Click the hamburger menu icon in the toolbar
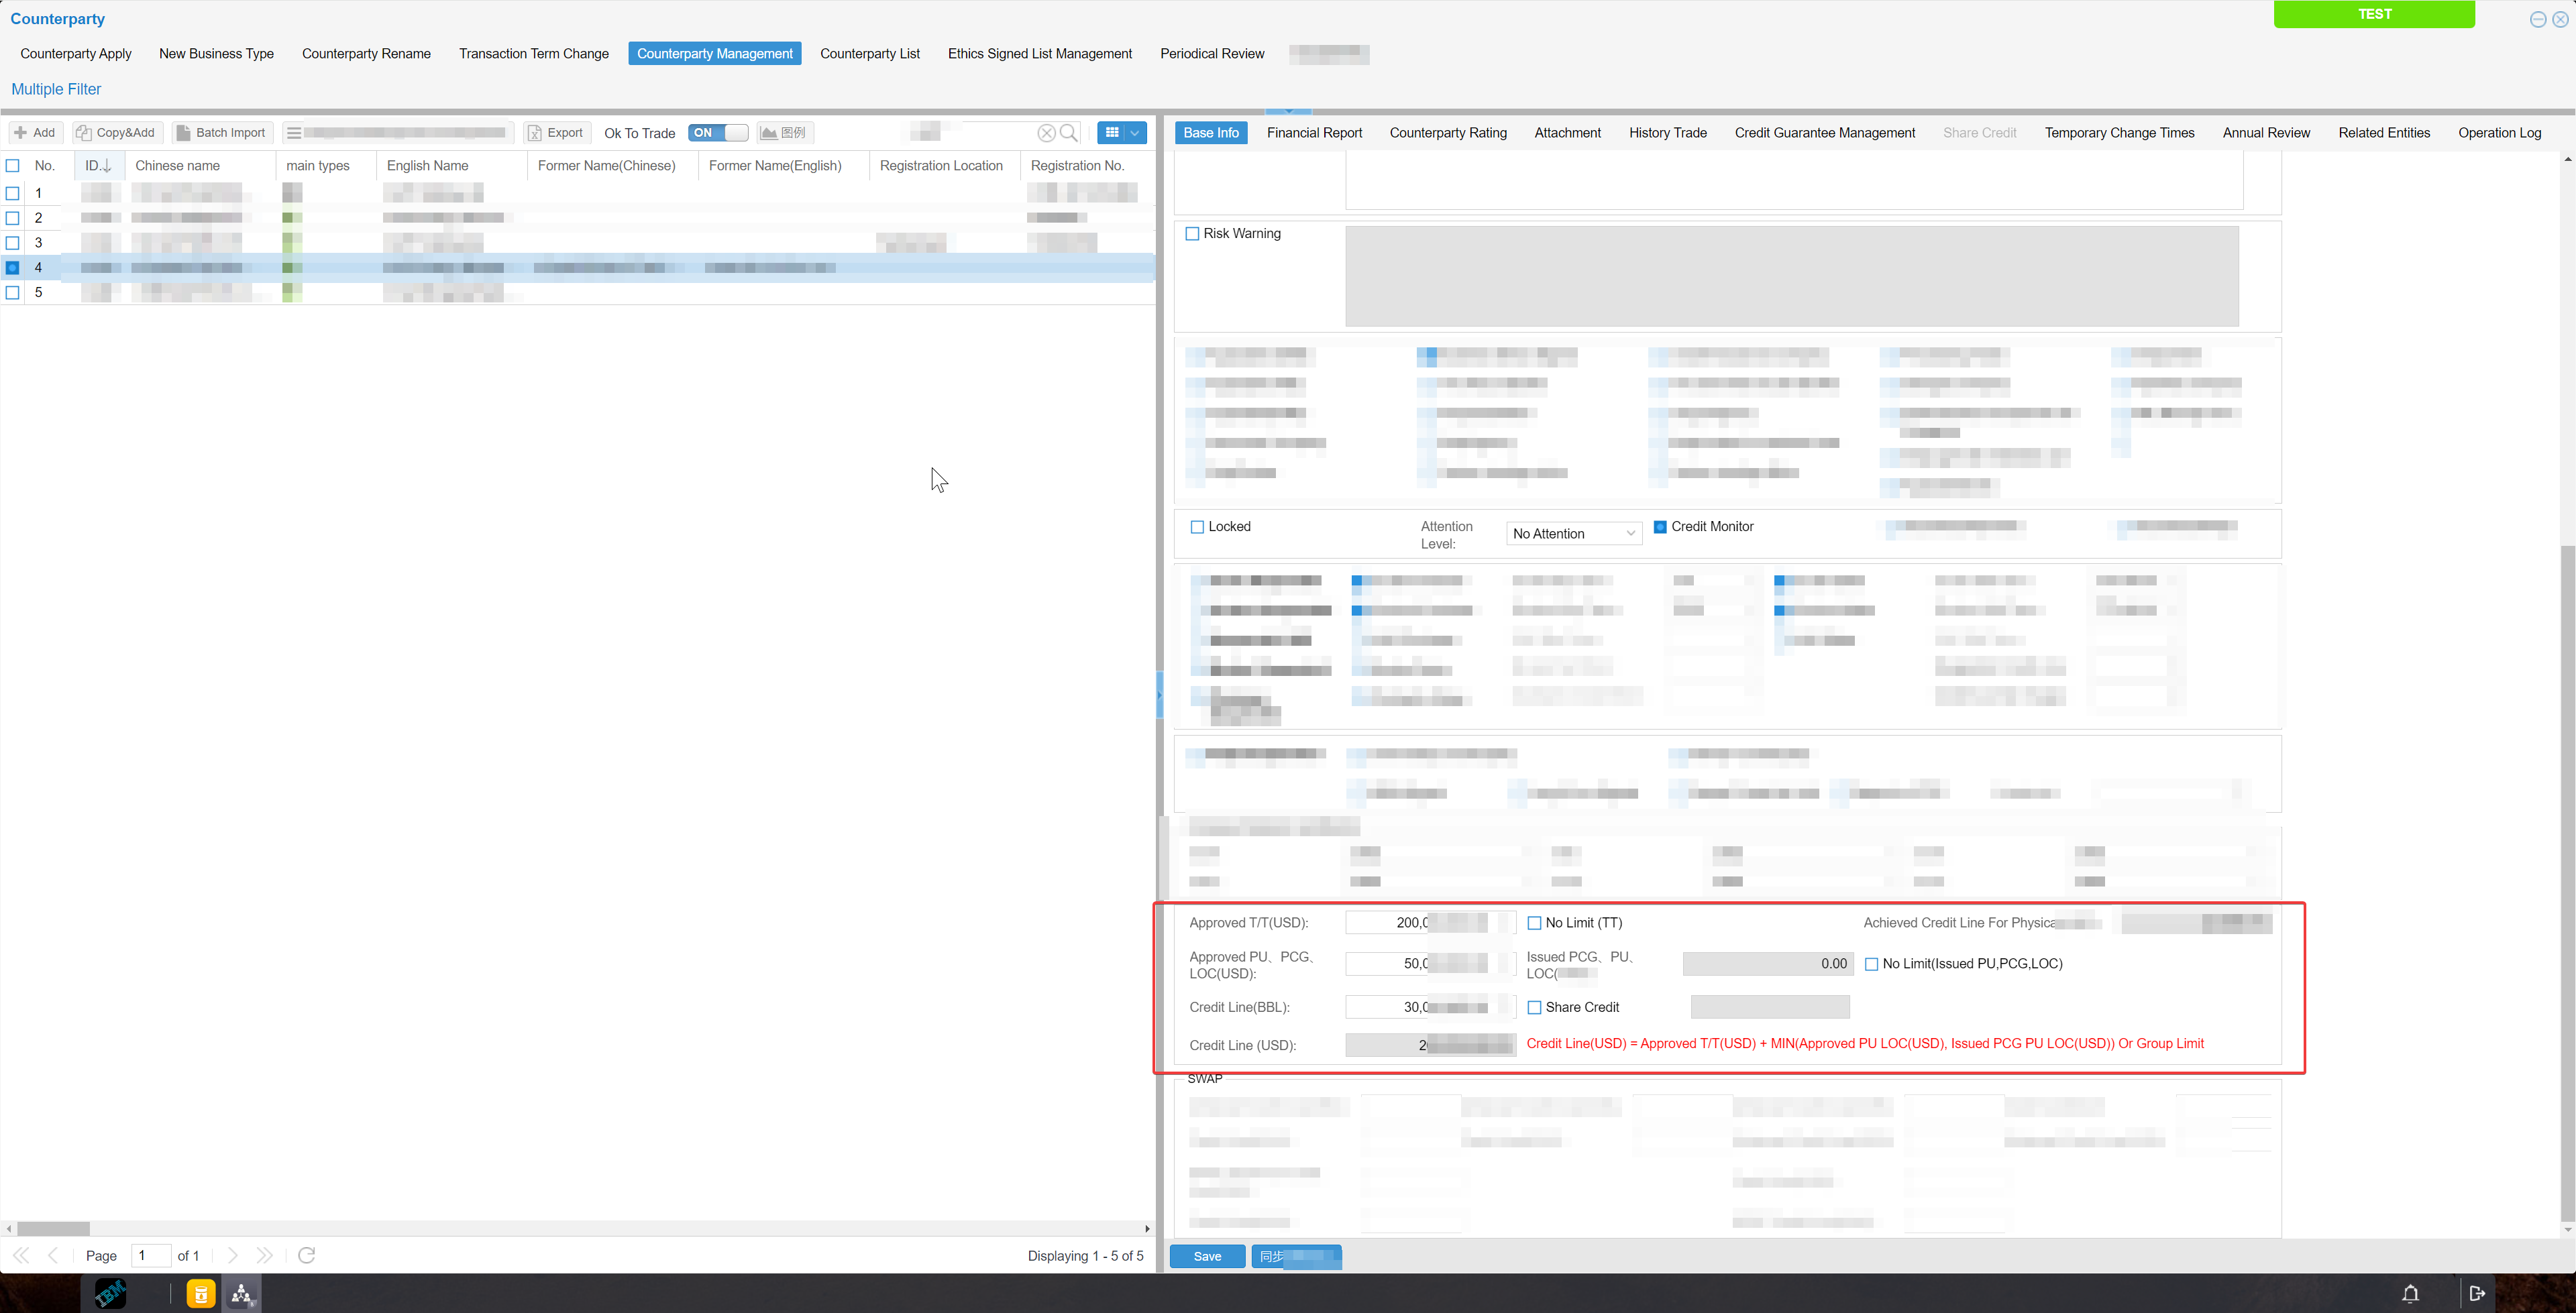 pyautogui.click(x=294, y=133)
